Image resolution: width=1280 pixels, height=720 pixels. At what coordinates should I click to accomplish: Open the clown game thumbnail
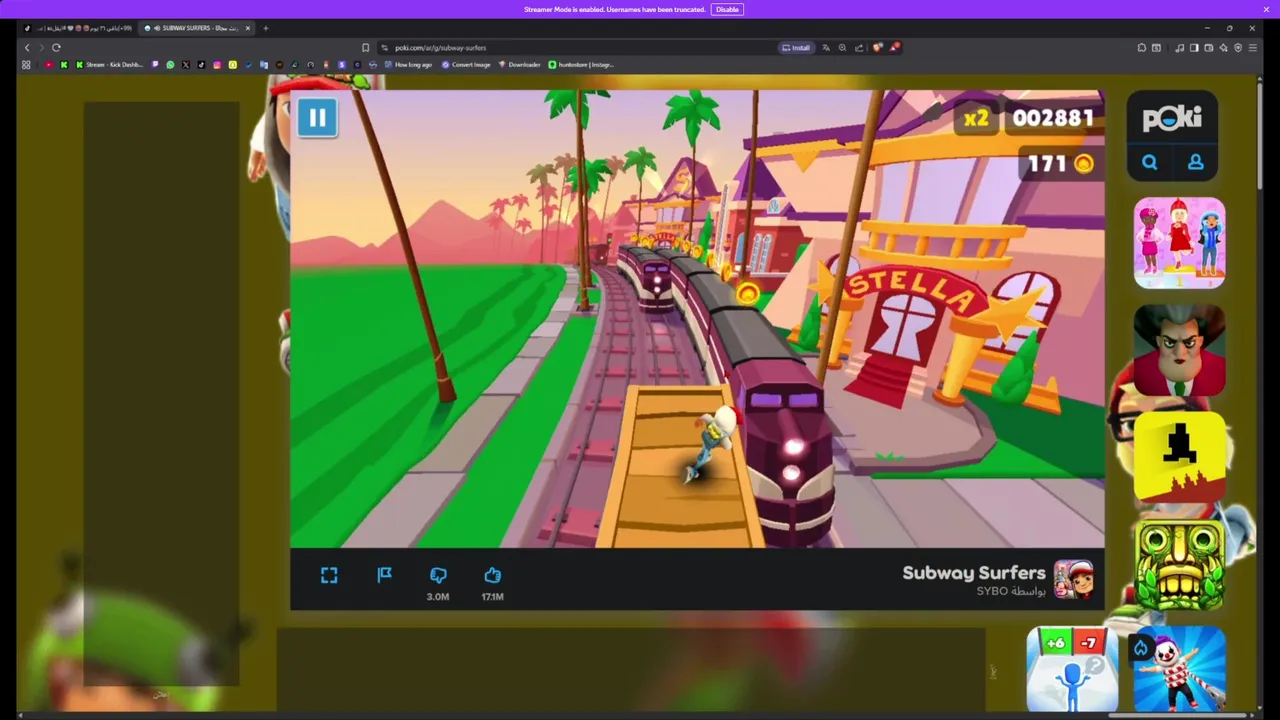pyautogui.click(x=1179, y=668)
